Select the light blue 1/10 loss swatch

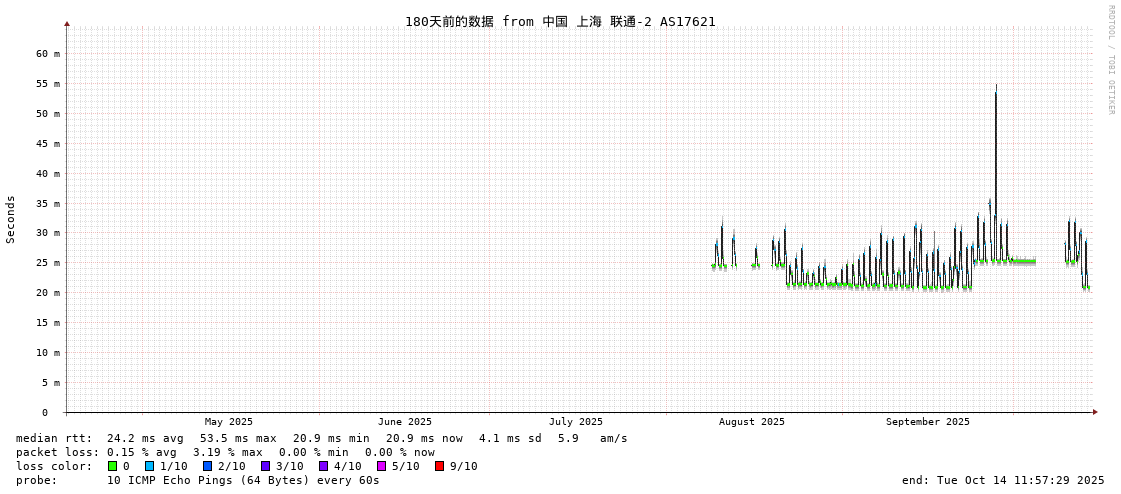[x=149, y=466]
